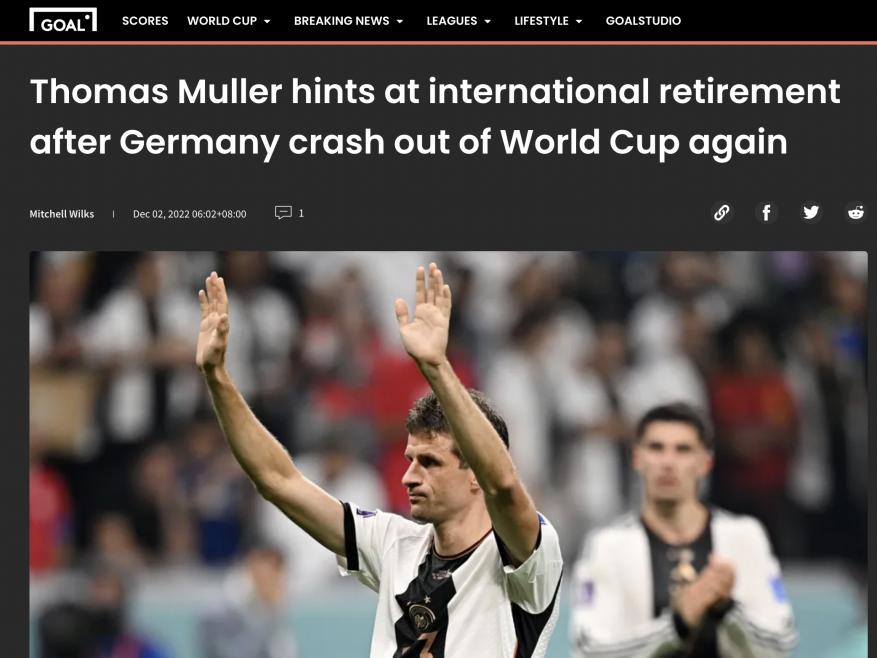Open the Thomas Muller article photo
Viewport: 877px width, 658px height.
pyautogui.click(x=449, y=454)
